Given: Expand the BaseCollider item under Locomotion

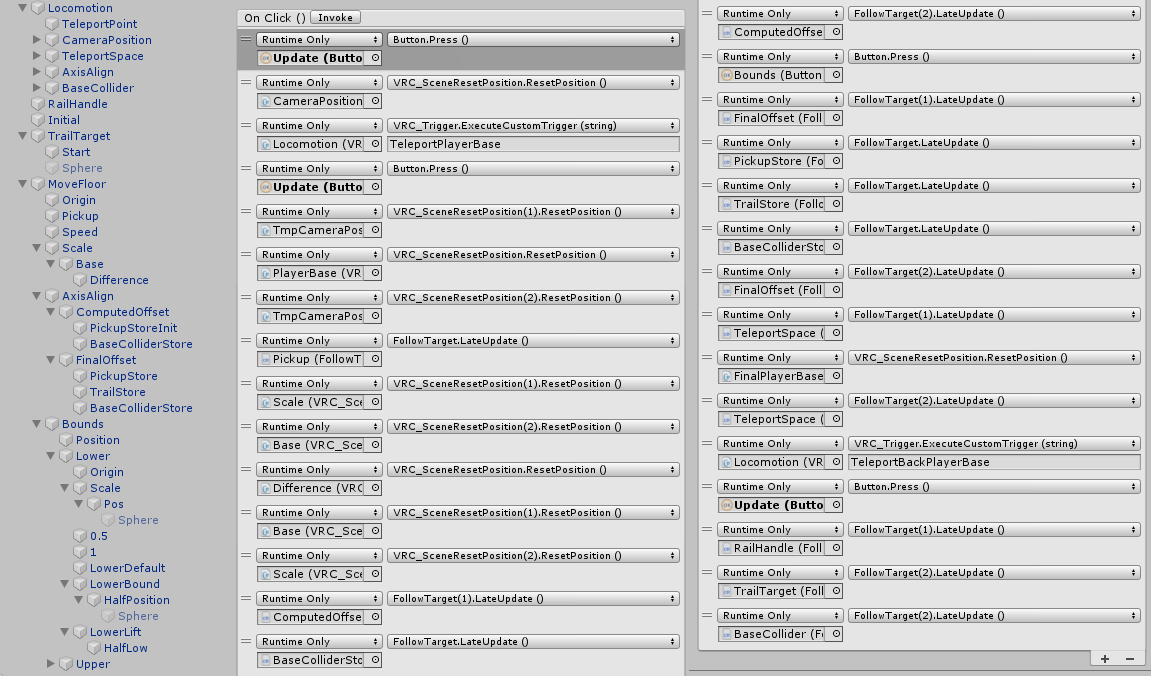Looking at the screenshot, I should 37,88.
